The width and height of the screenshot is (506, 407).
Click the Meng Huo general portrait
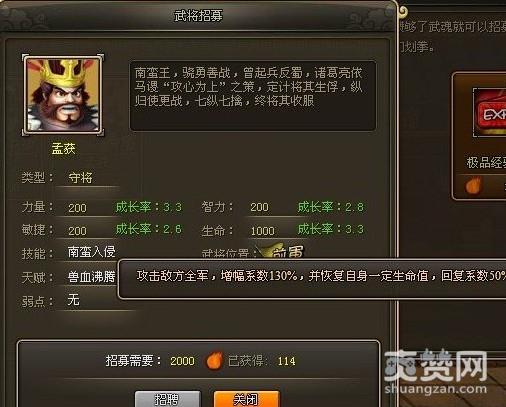pyautogui.click(x=63, y=95)
